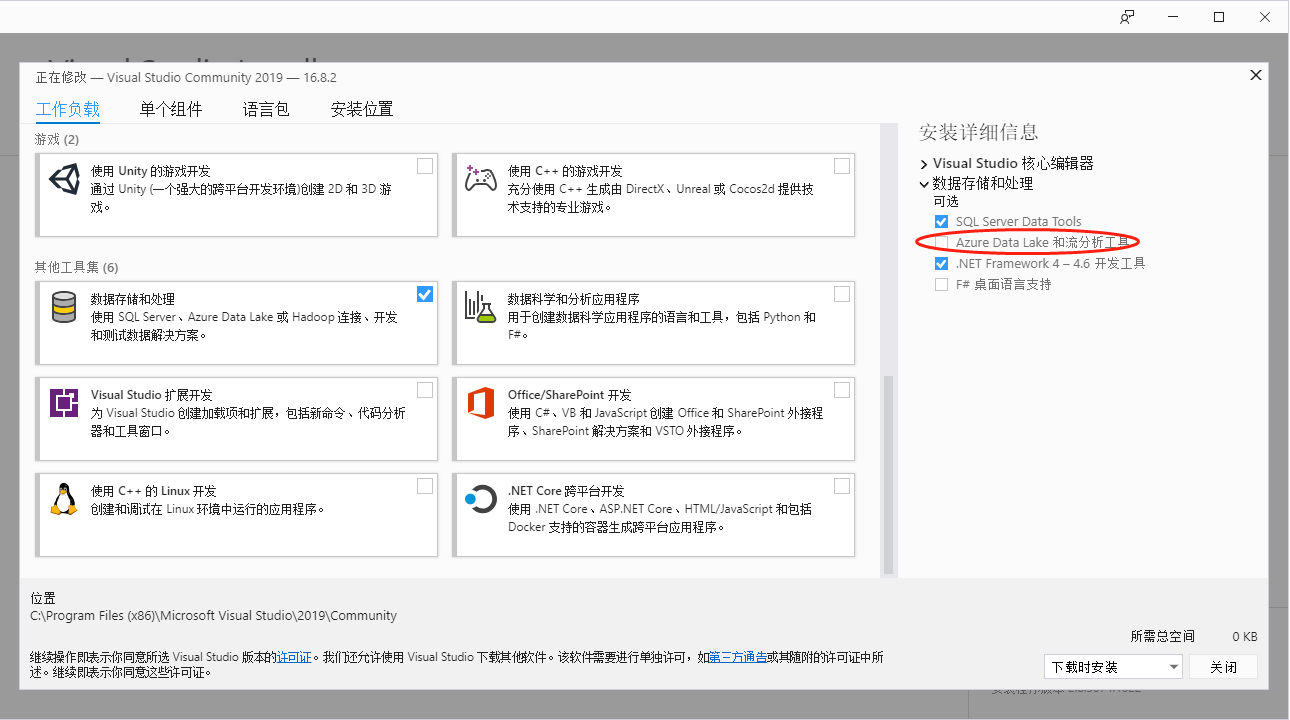Check the Linux development with C++ workload

(425, 486)
